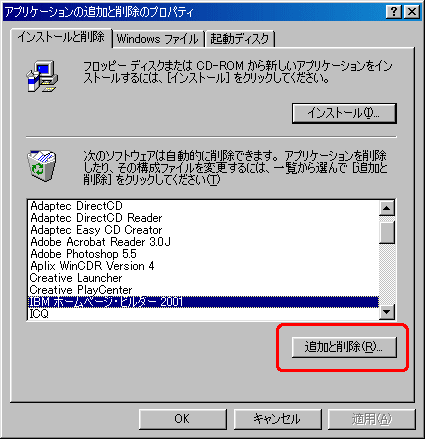Click the list scrollbar thumb
The image size is (425, 439).
click(387, 232)
